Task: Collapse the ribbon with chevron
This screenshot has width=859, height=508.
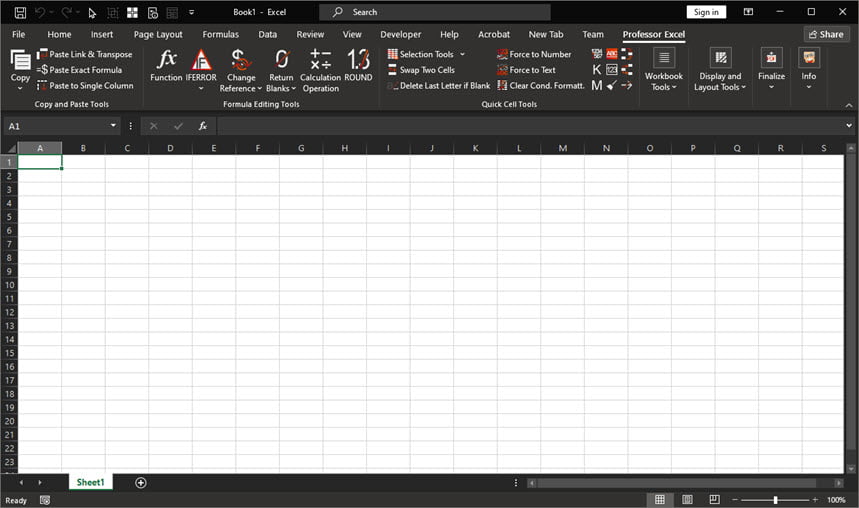Action: [849, 105]
